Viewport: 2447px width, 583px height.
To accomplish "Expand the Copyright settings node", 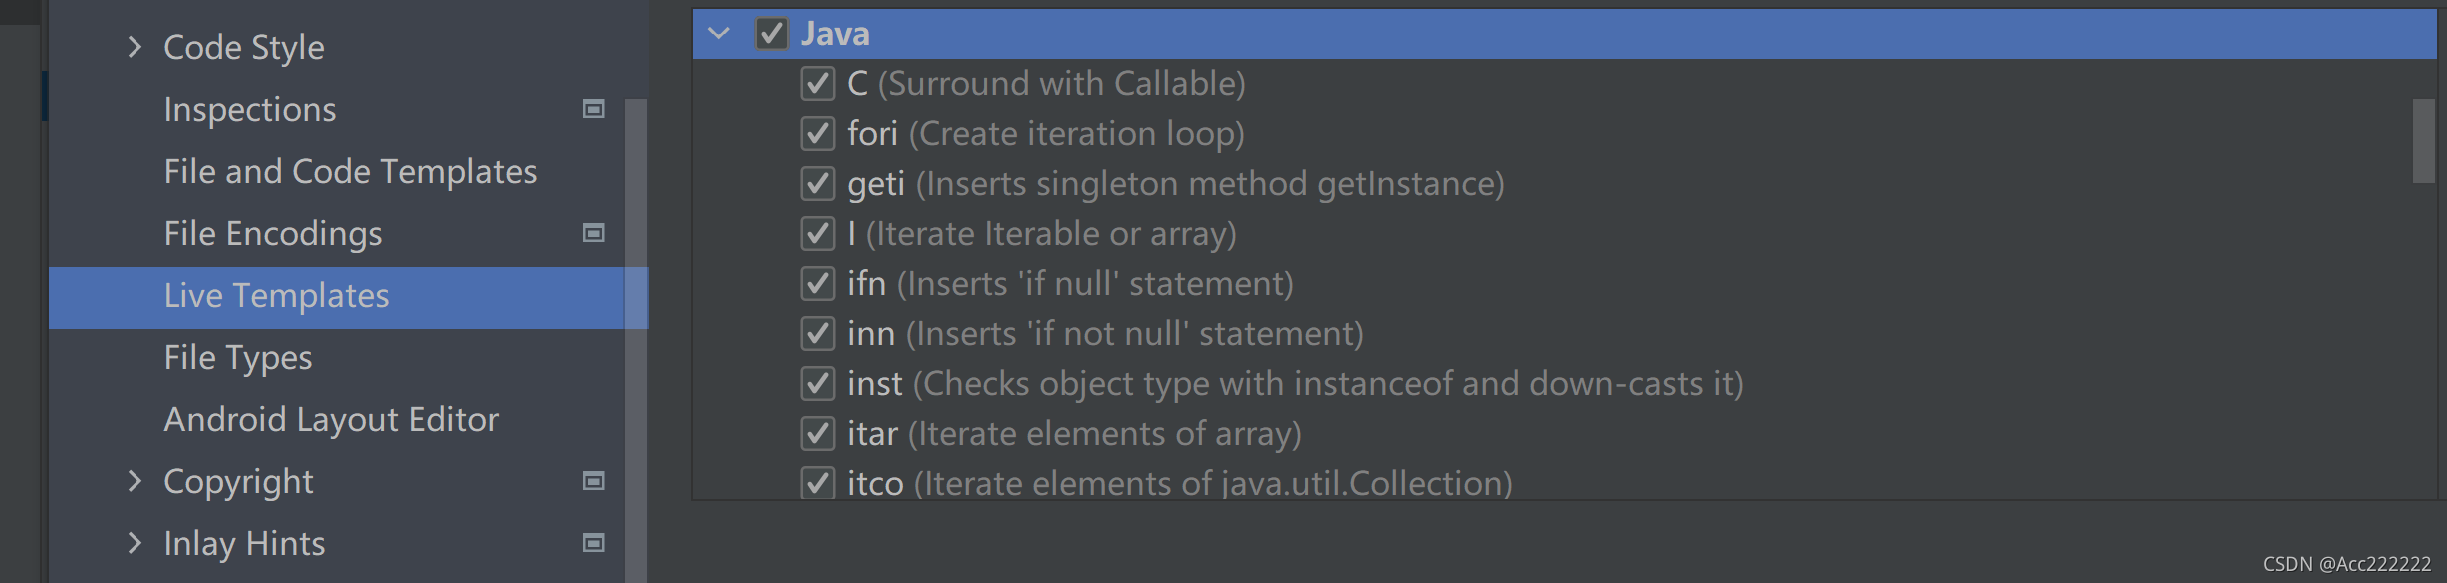I will coord(135,481).
